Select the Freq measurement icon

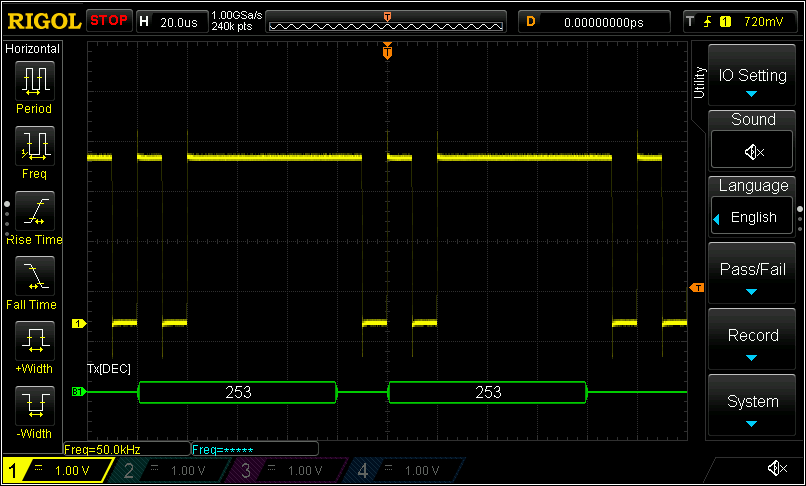point(34,146)
